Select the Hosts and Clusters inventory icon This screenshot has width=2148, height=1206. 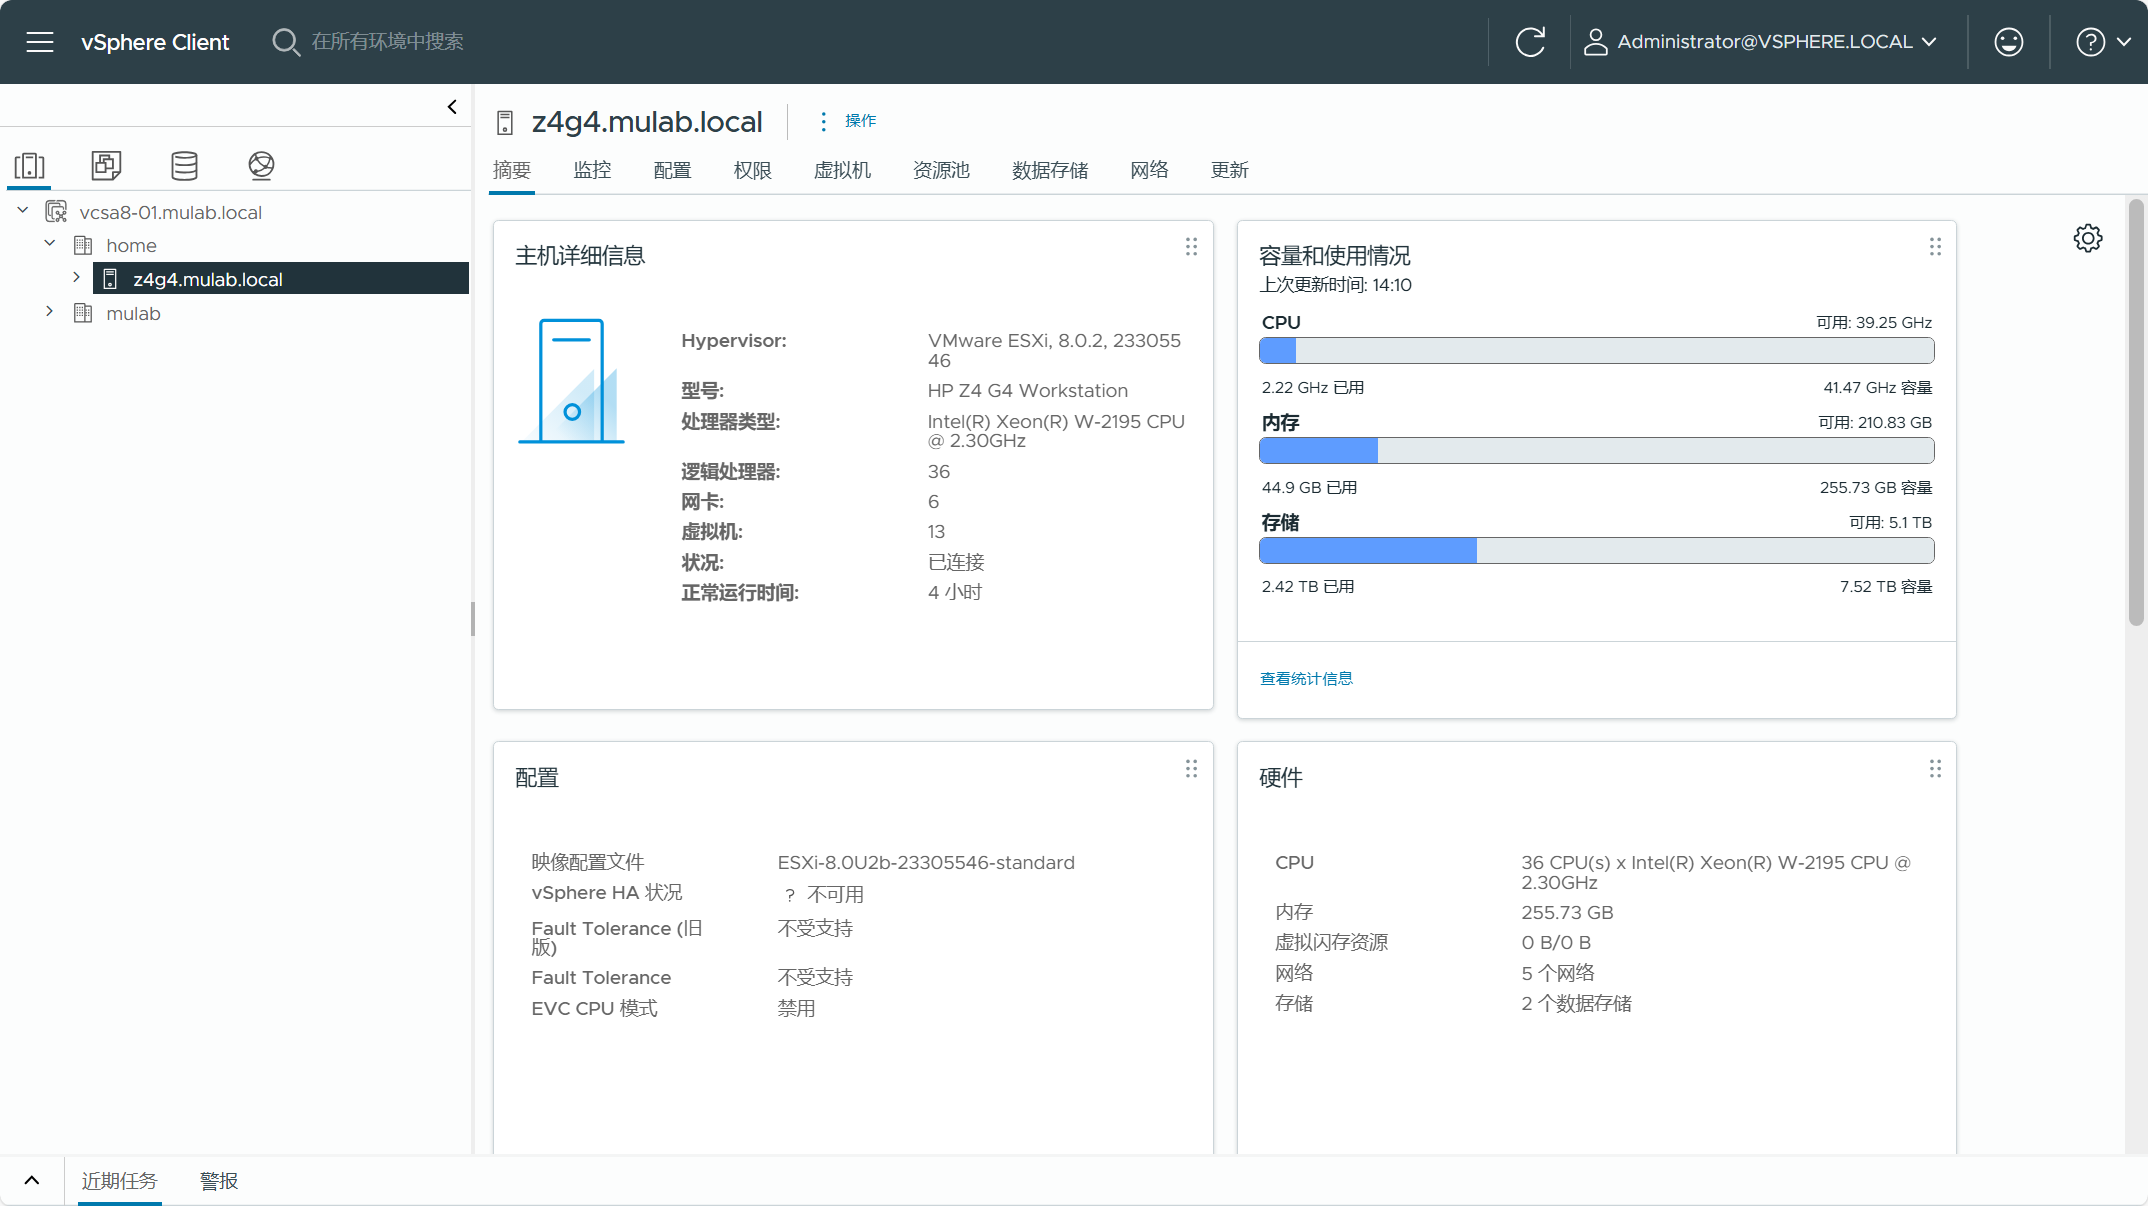(x=30, y=165)
